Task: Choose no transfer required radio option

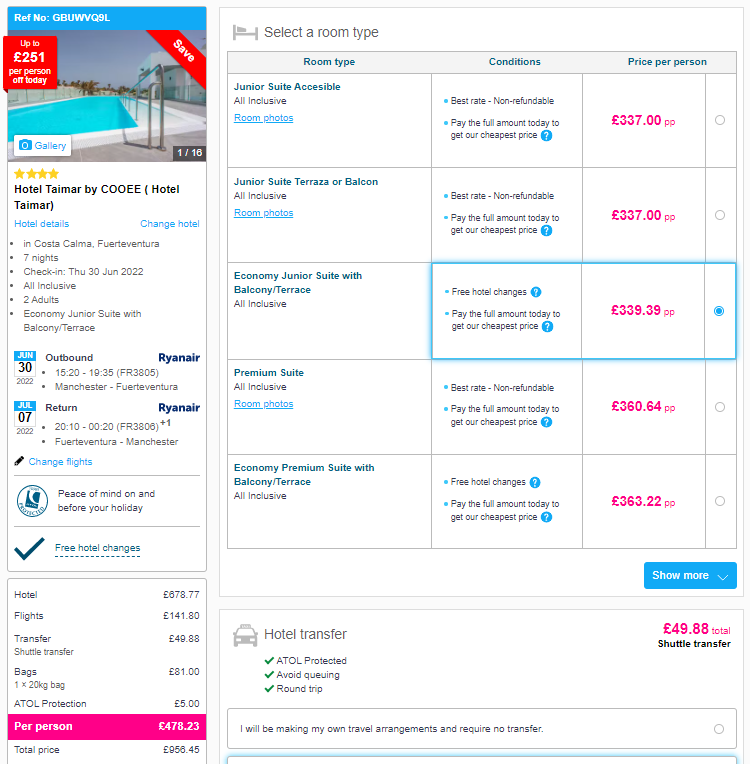Action: [x=719, y=729]
